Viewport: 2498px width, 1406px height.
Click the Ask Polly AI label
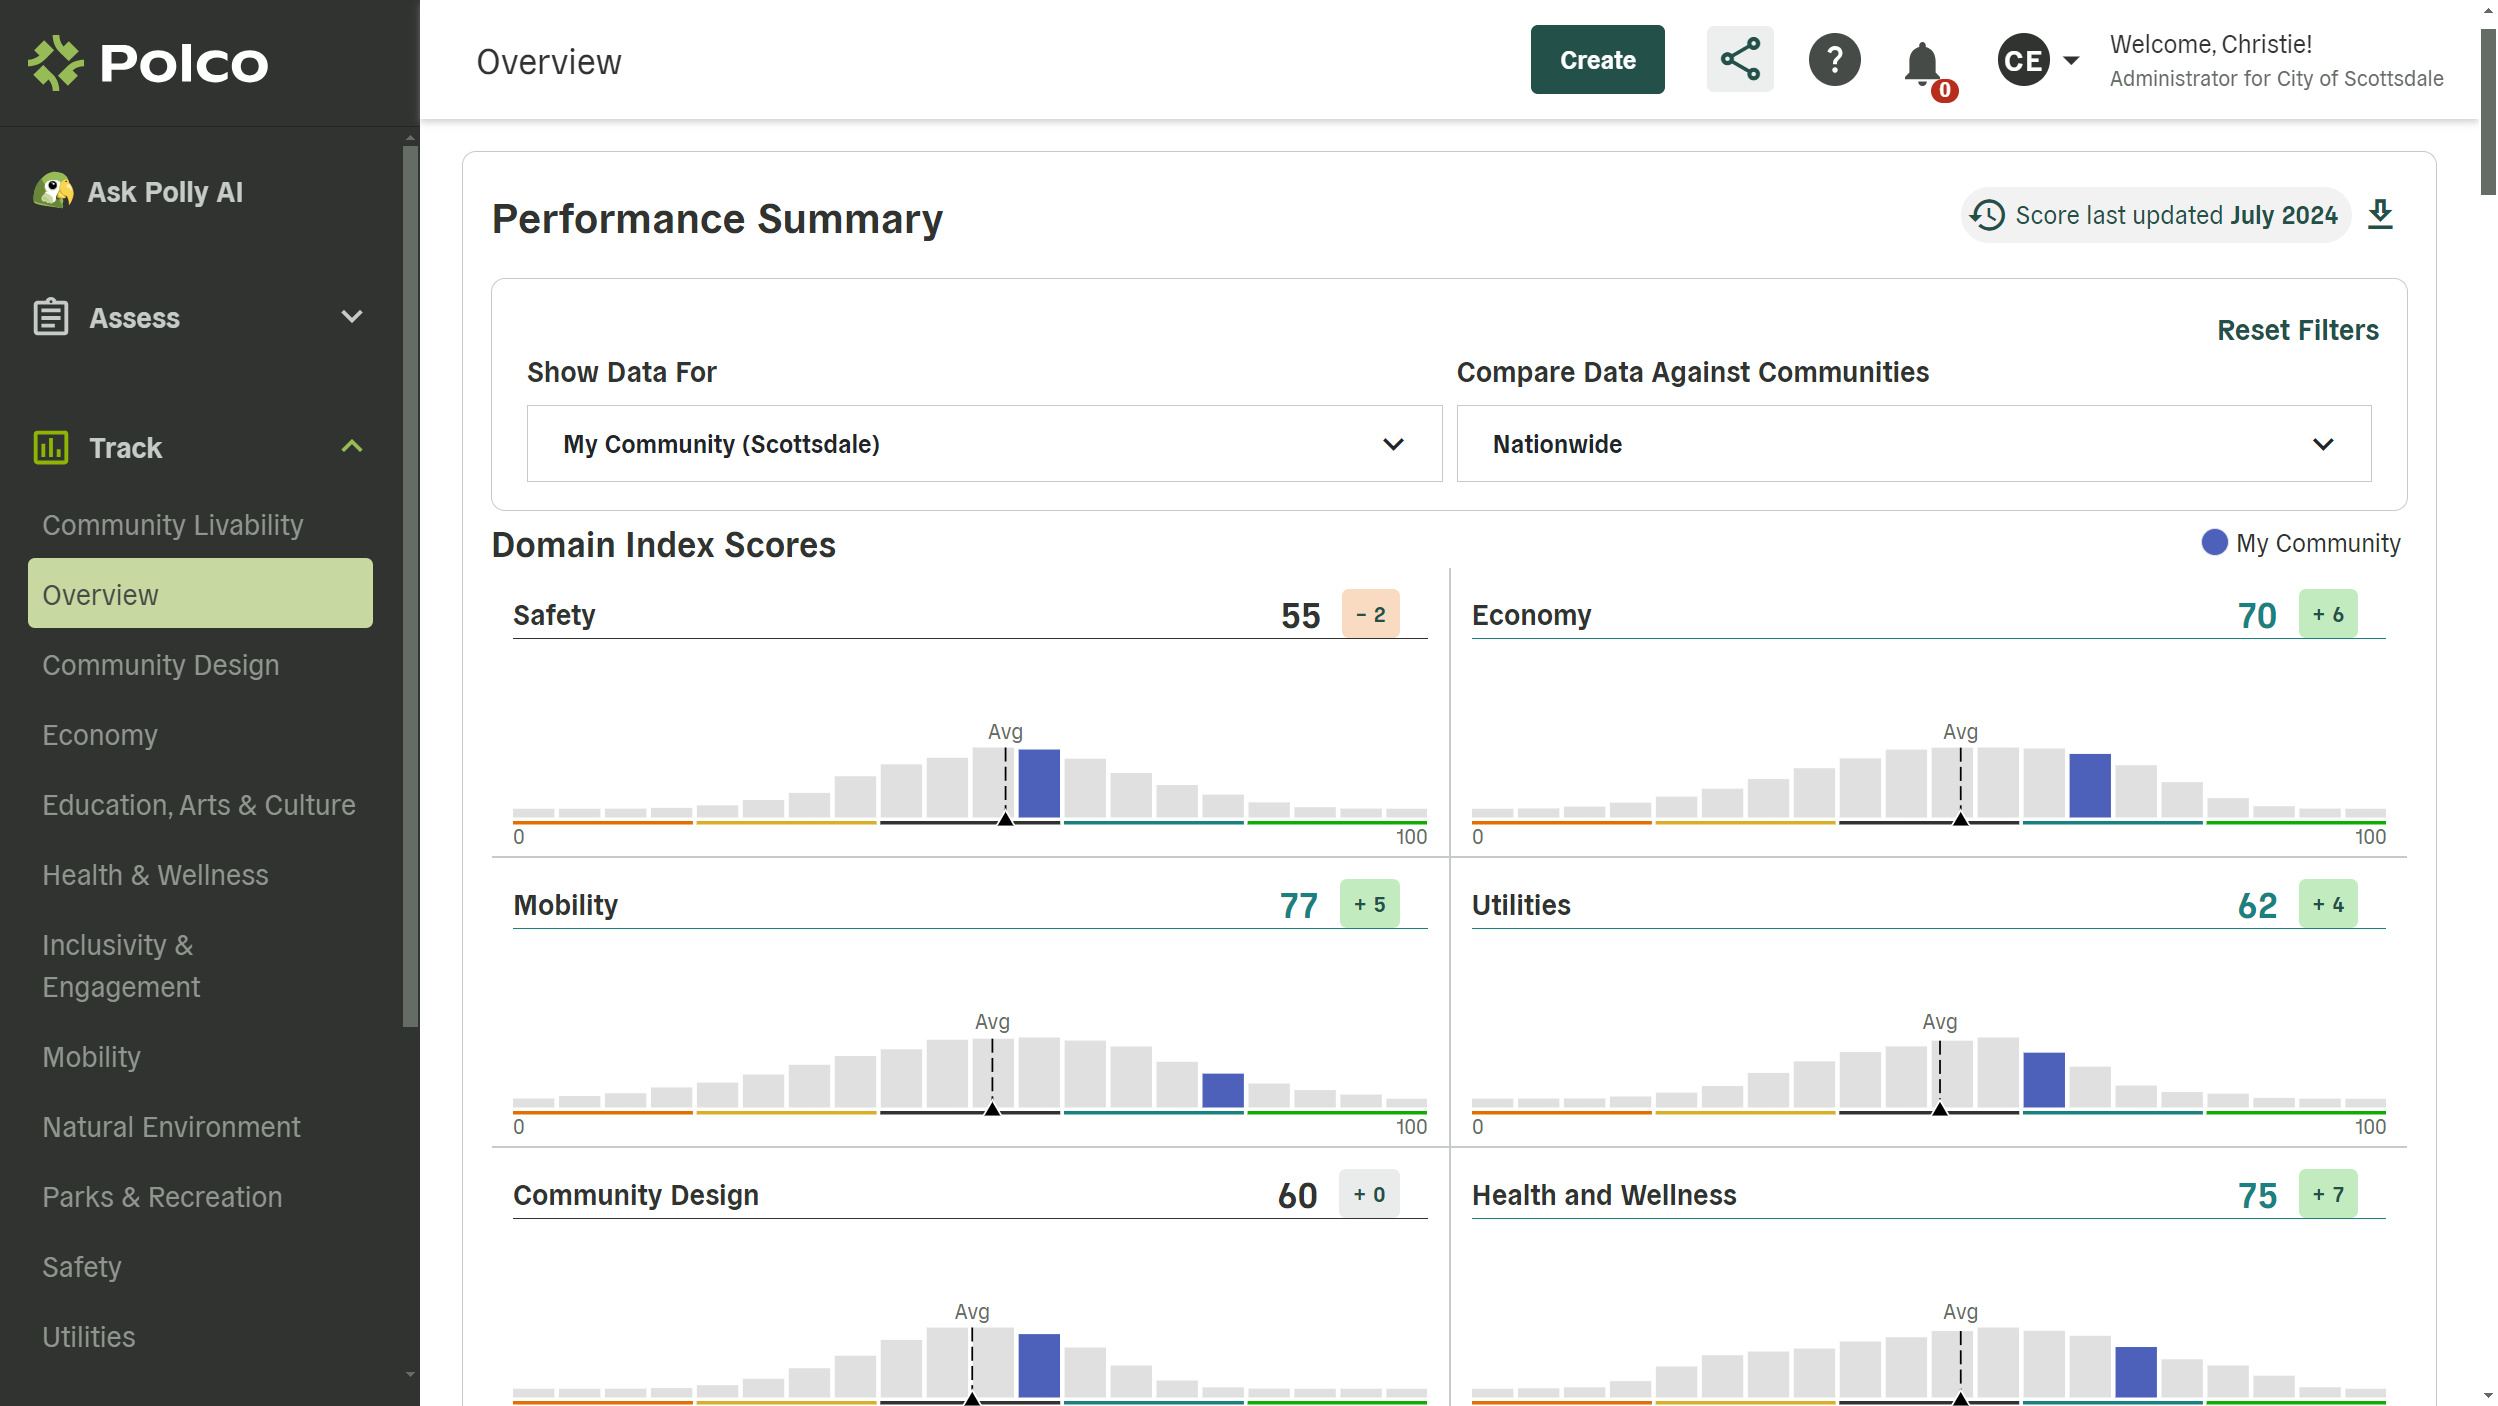point(165,191)
